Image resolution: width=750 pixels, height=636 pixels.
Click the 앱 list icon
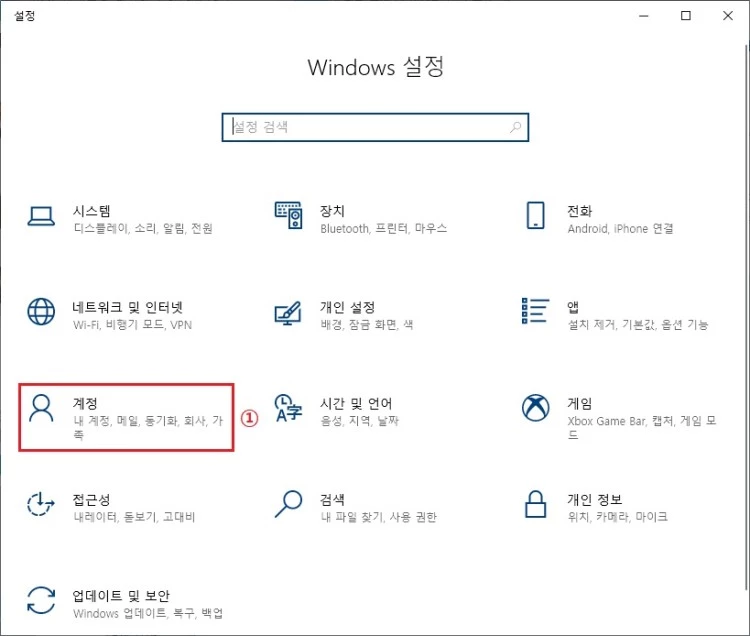pos(535,311)
